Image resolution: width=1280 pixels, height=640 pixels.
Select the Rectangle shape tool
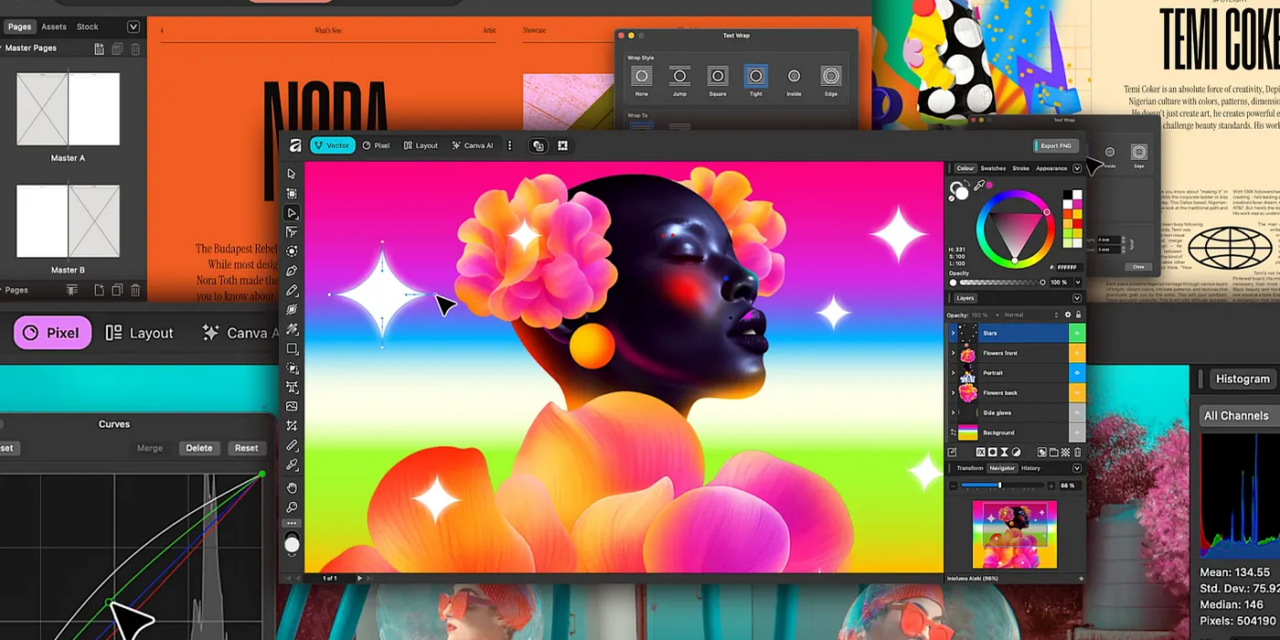coord(291,347)
